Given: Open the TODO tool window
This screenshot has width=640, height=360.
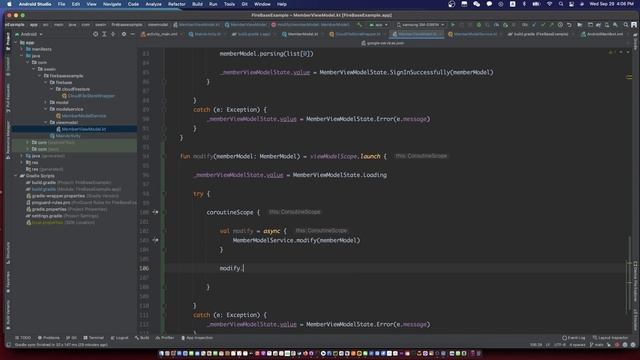Looking at the screenshot, I should pyautogui.click(x=23, y=338).
